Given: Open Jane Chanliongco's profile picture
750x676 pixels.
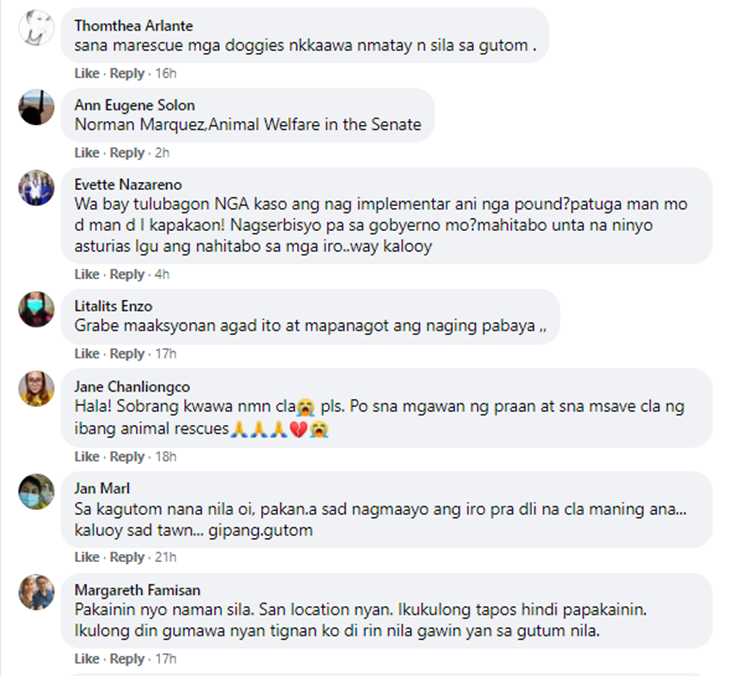Looking at the screenshot, I should click(x=36, y=388).
